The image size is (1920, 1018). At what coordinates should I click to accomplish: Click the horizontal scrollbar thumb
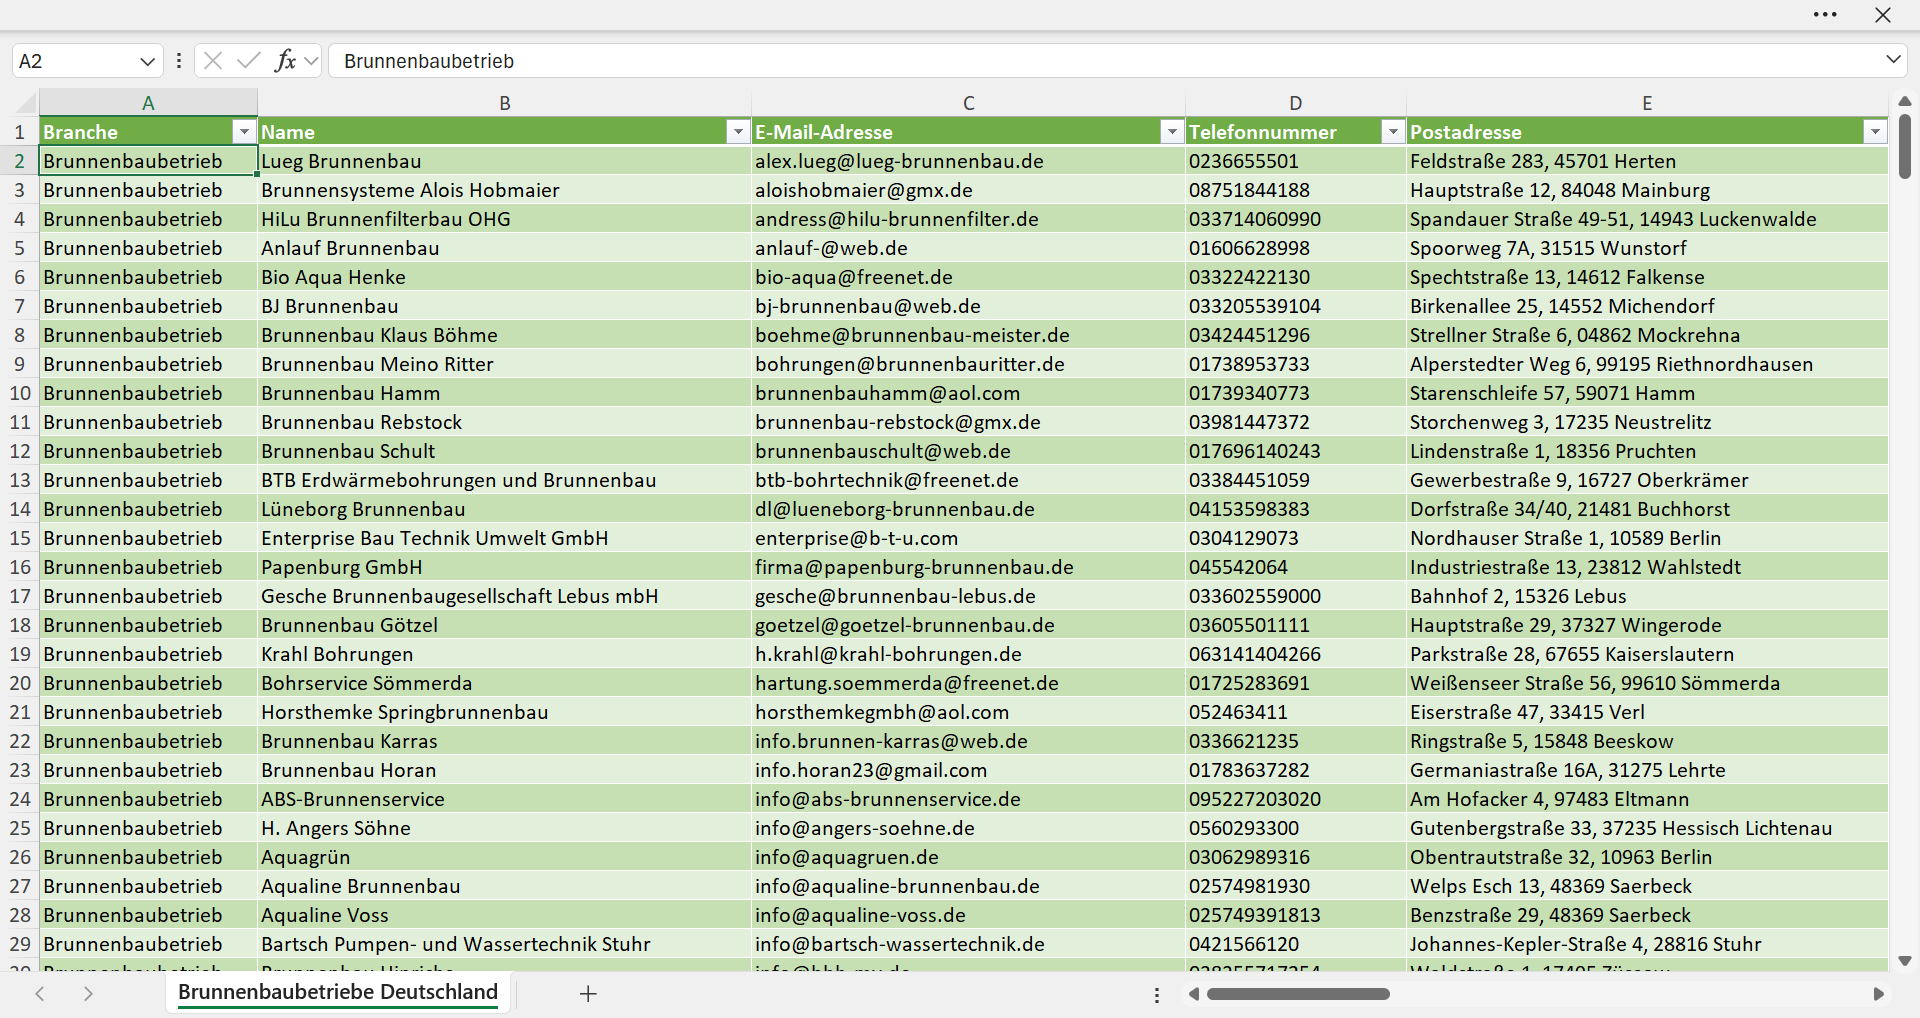coord(1298,994)
